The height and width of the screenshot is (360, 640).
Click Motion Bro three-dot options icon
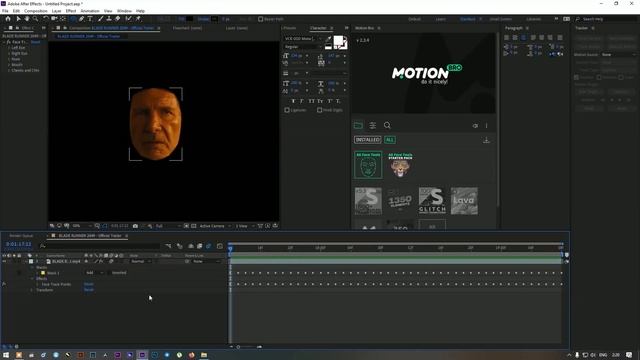pyautogui.click(x=487, y=126)
